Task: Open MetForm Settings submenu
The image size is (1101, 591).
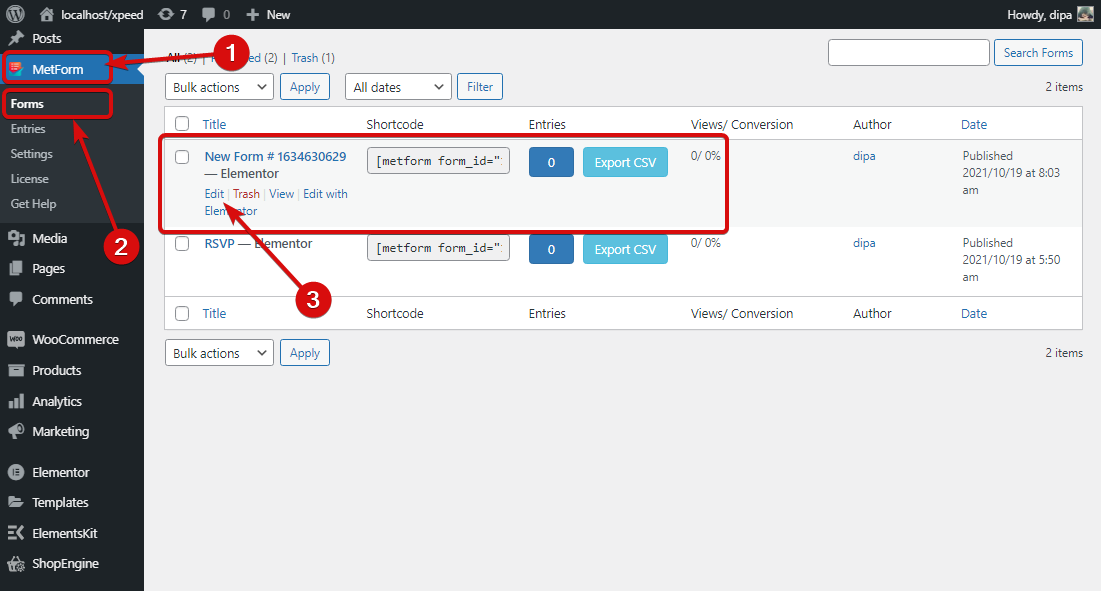Action: (x=32, y=154)
